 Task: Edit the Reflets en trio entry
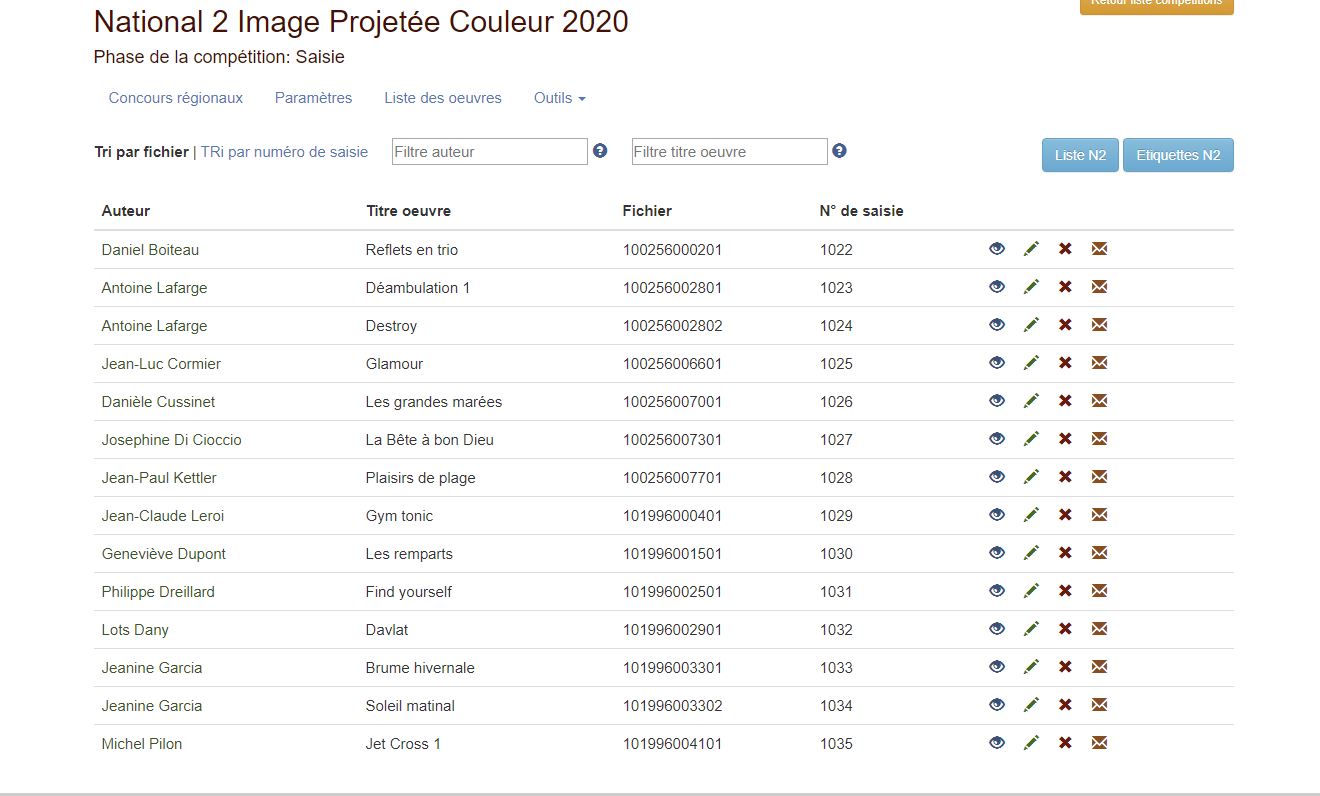tap(1031, 249)
